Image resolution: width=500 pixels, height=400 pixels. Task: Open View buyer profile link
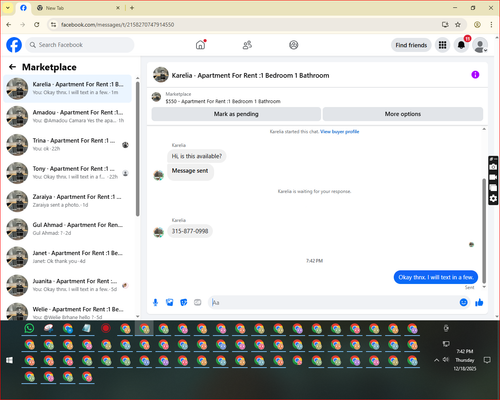tap(339, 132)
